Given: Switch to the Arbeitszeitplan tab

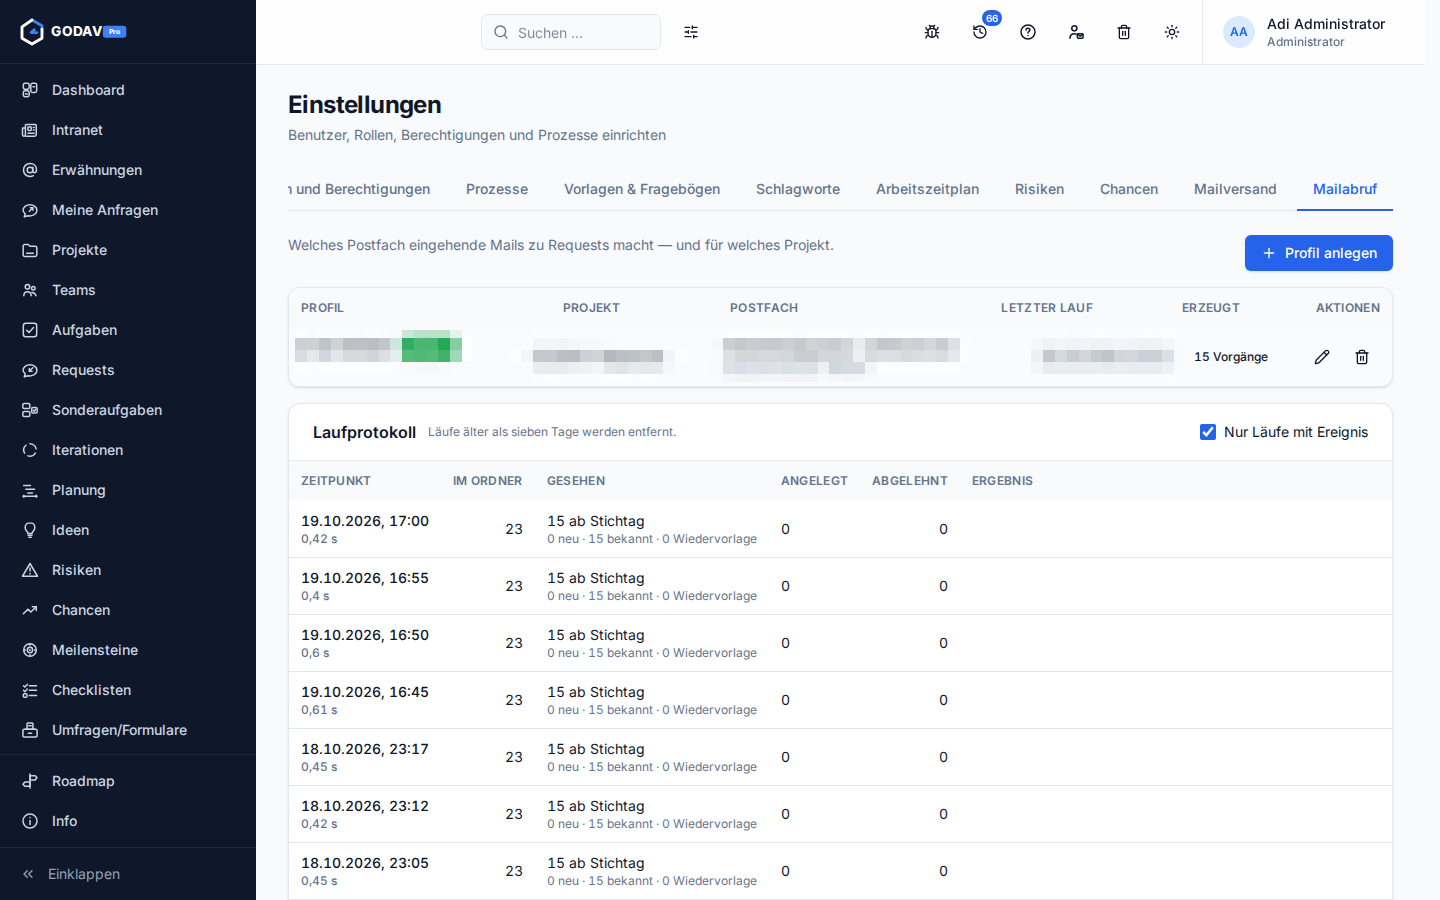Looking at the screenshot, I should 927,189.
